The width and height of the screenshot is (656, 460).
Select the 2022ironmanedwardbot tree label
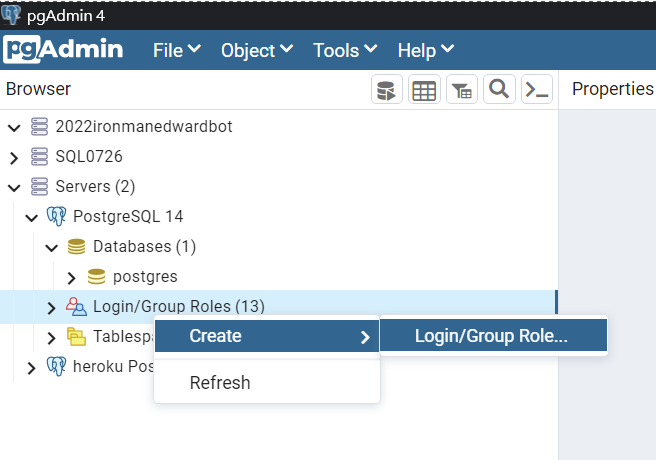[144, 126]
